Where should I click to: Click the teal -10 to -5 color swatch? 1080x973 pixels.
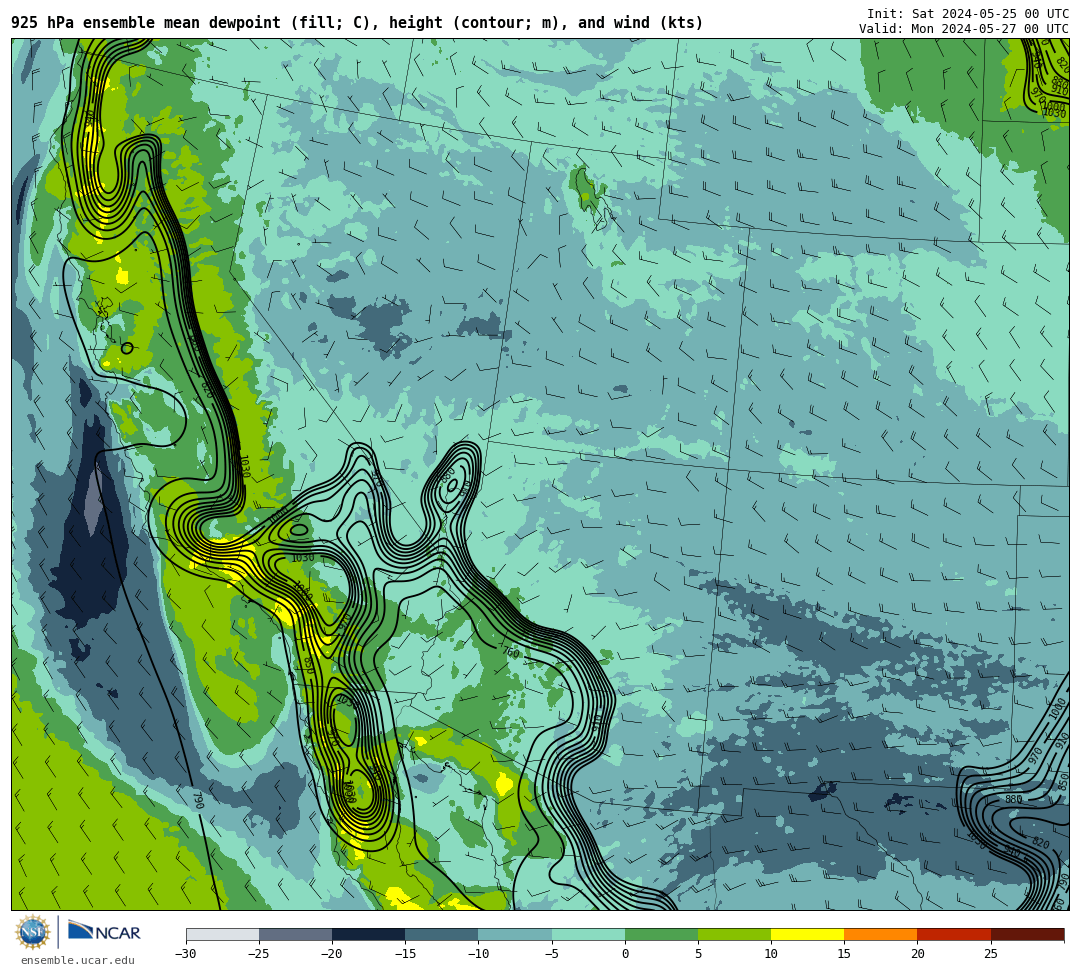pyautogui.click(x=515, y=934)
